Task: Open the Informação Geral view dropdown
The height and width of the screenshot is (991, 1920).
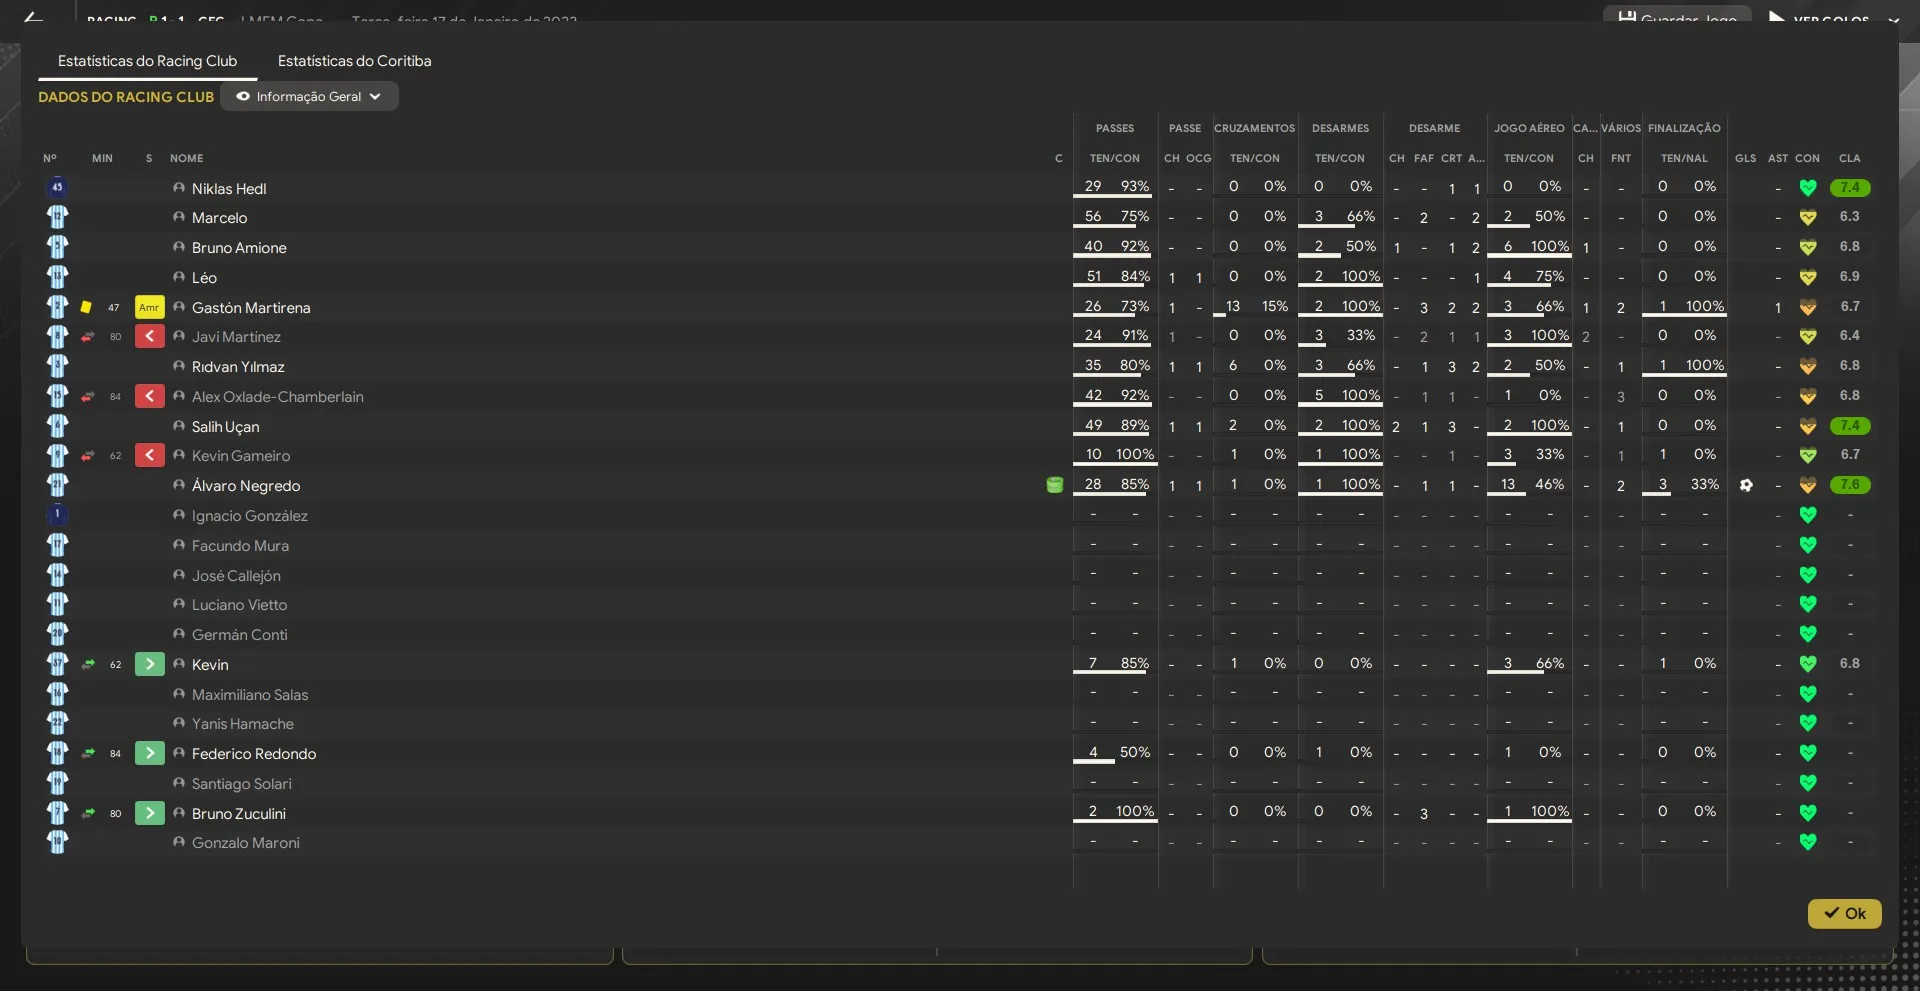Action: point(309,97)
